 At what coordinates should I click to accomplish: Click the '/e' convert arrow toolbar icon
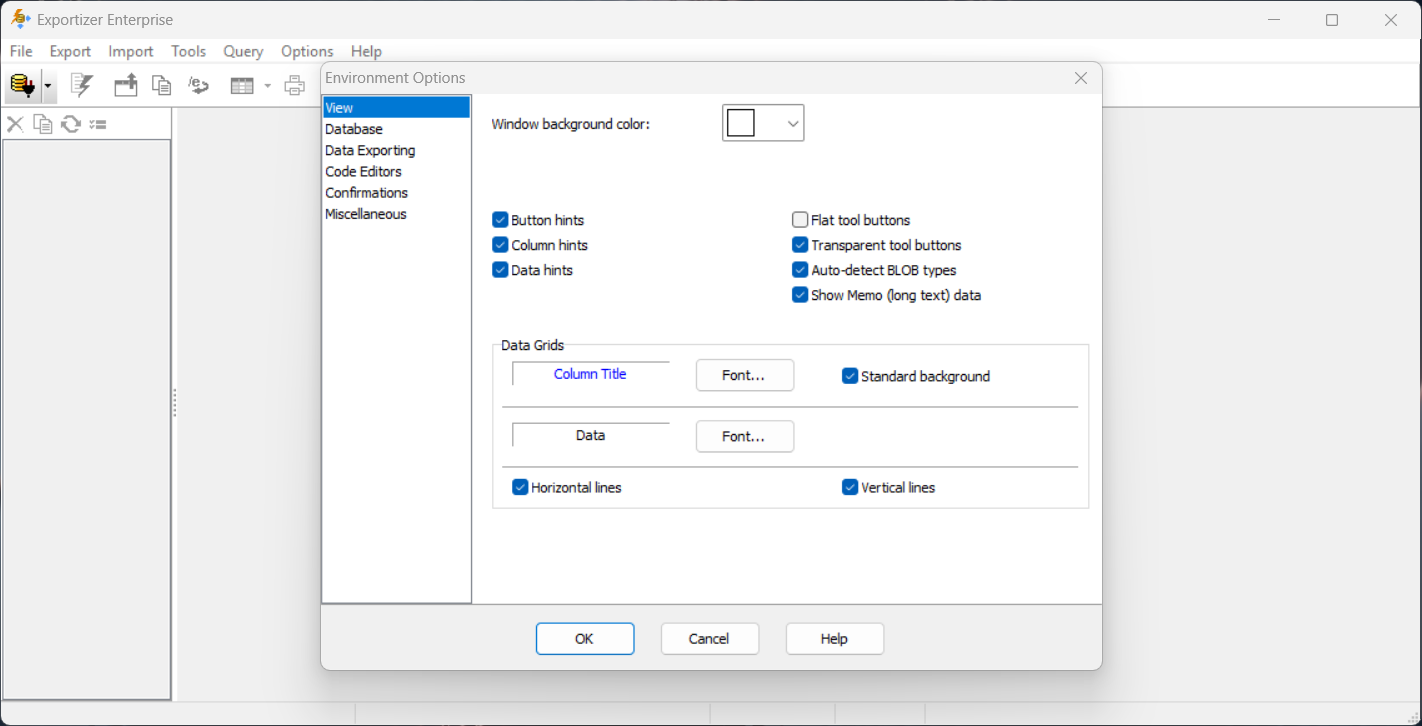198,86
